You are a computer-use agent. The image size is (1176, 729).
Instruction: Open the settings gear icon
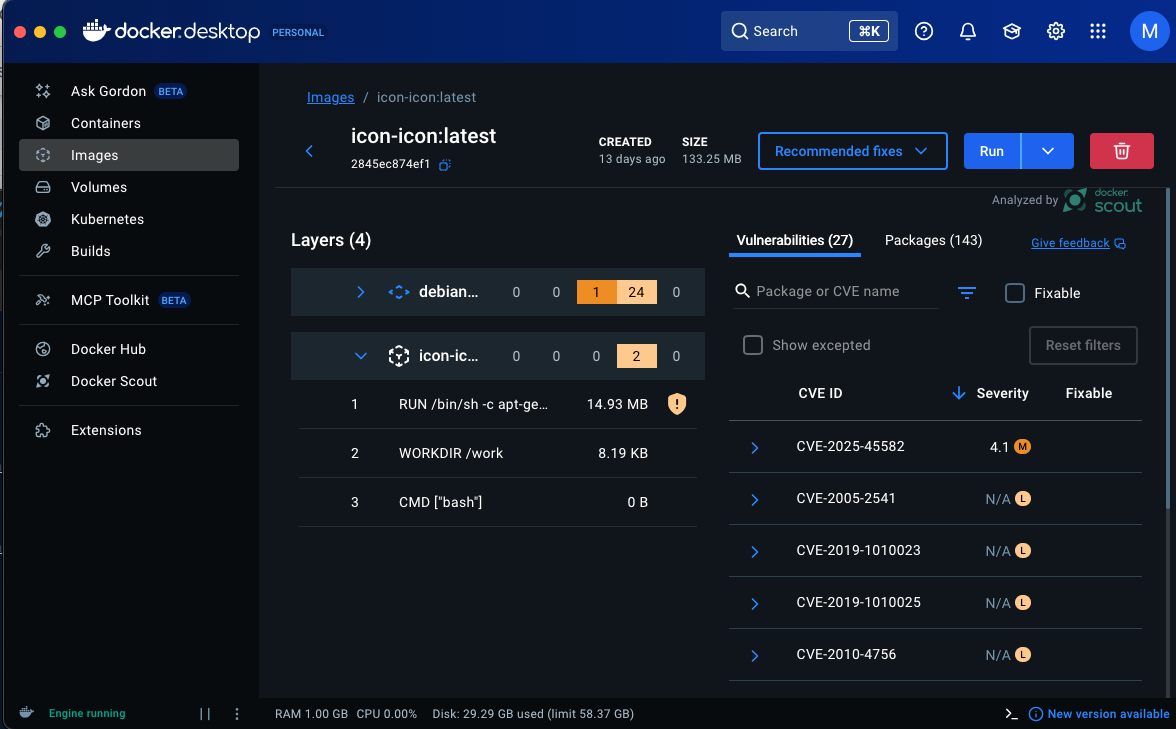[x=1056, y=31]
